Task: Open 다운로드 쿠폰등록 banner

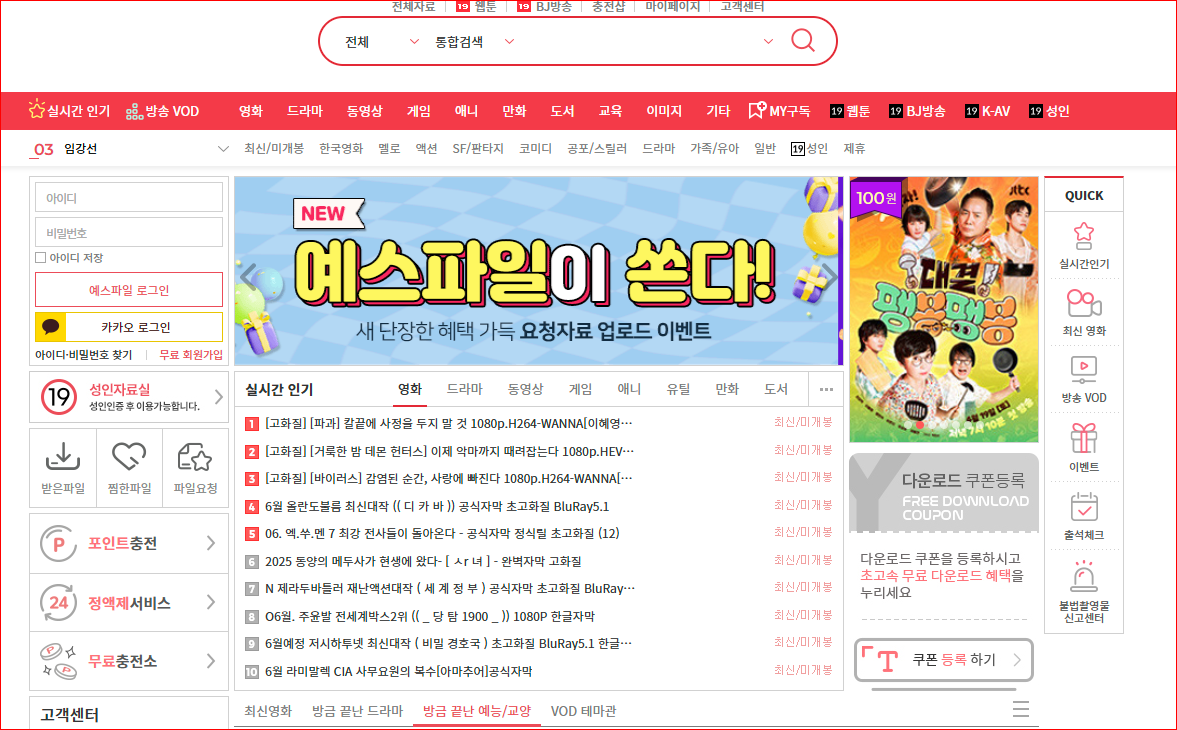Action: [x=944, y=493]
